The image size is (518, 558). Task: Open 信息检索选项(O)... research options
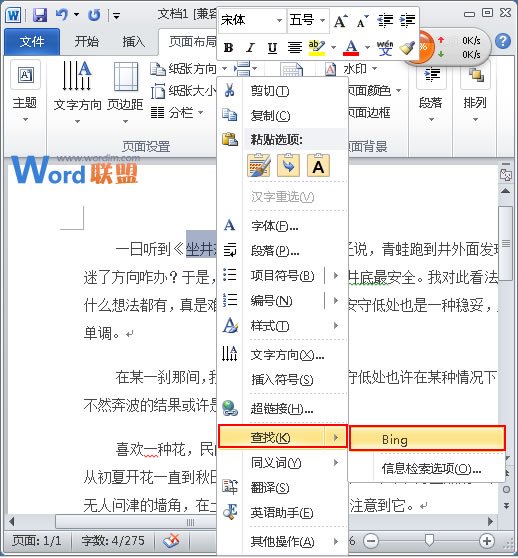[427, 469]
